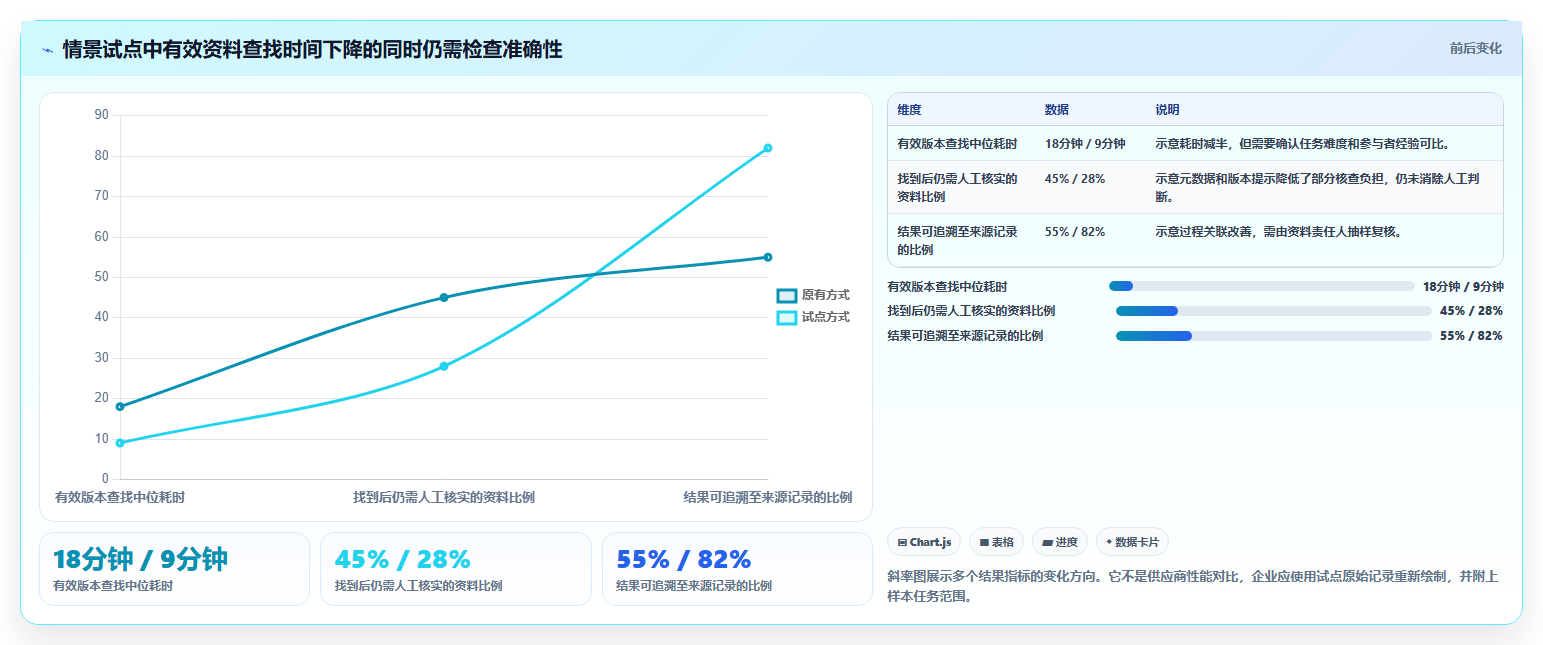
Task: Click the 试点方式 data point at 28
Action: pos(444,366)
